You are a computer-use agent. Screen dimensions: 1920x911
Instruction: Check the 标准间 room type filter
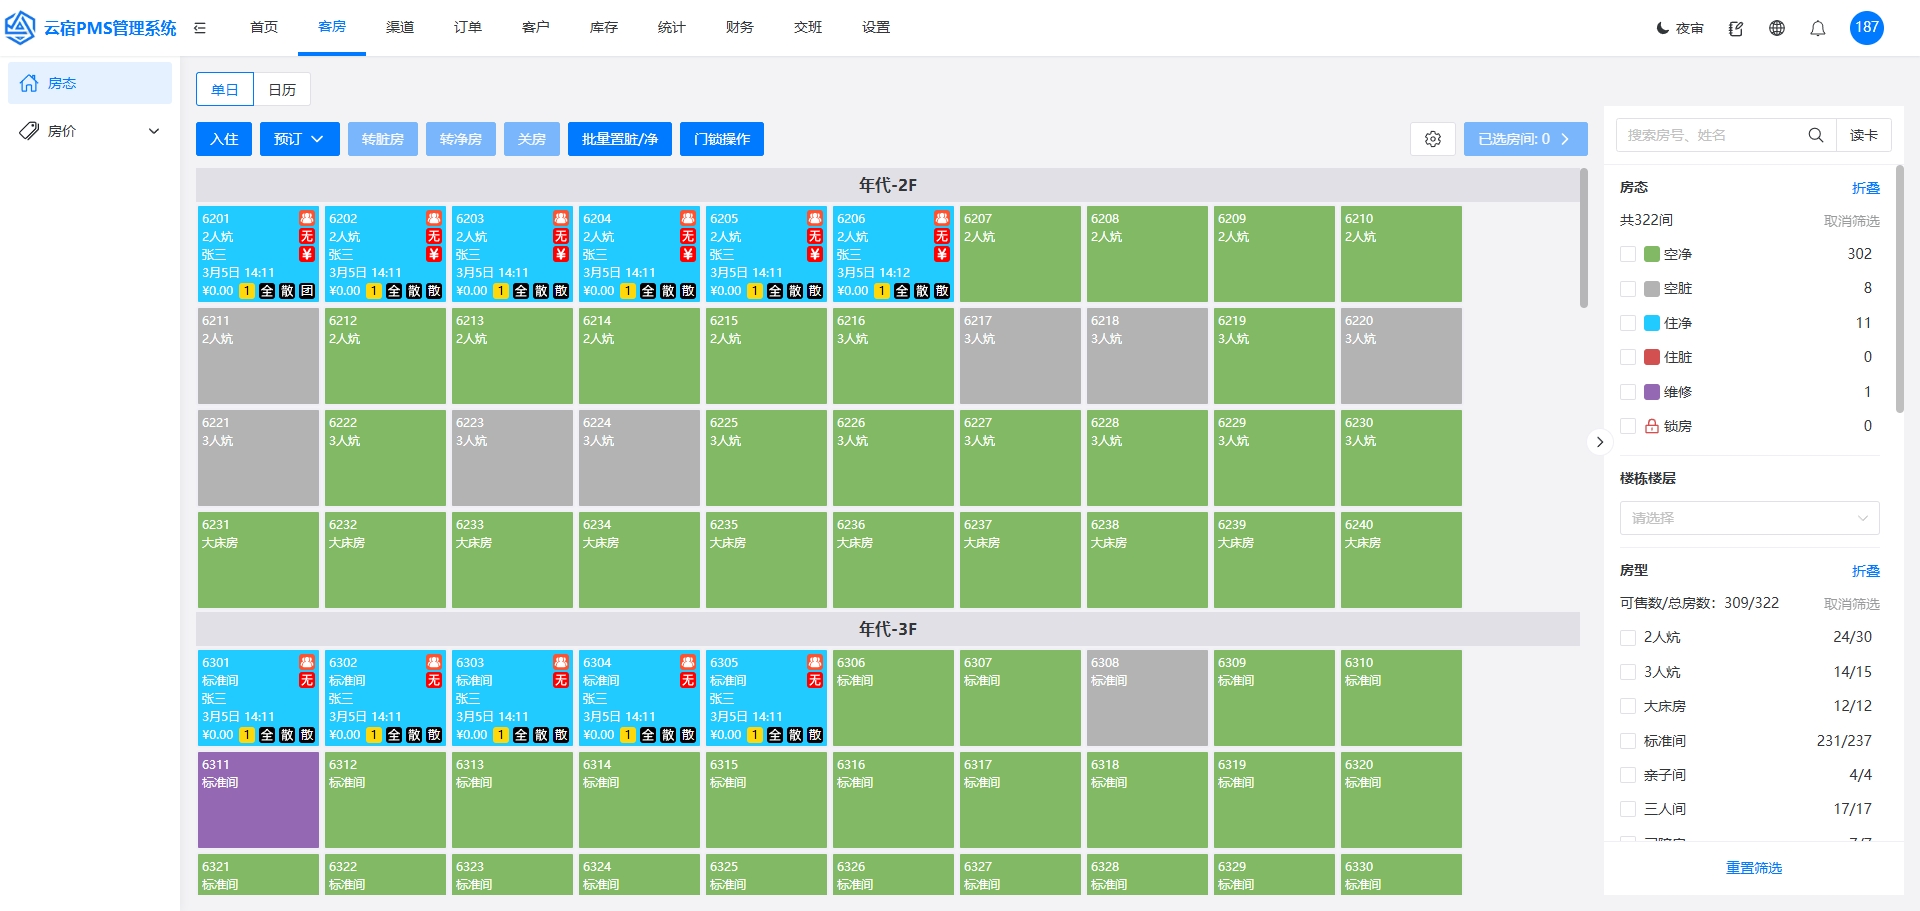[x=1628, y=741]
